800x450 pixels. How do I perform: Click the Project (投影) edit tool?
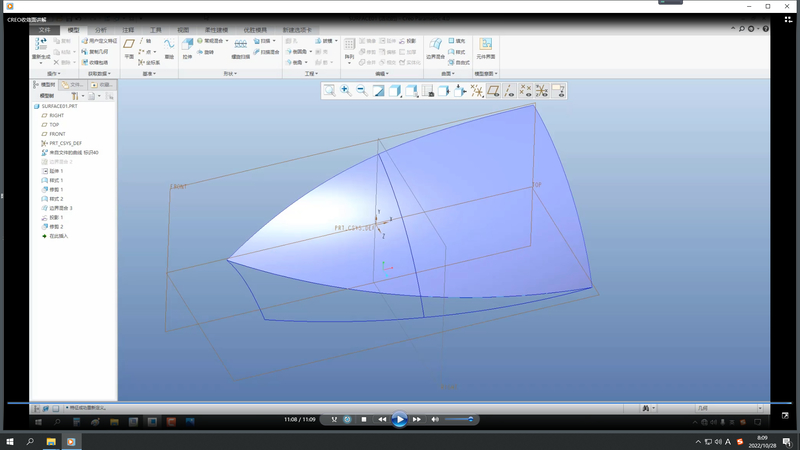pos(407,41)
